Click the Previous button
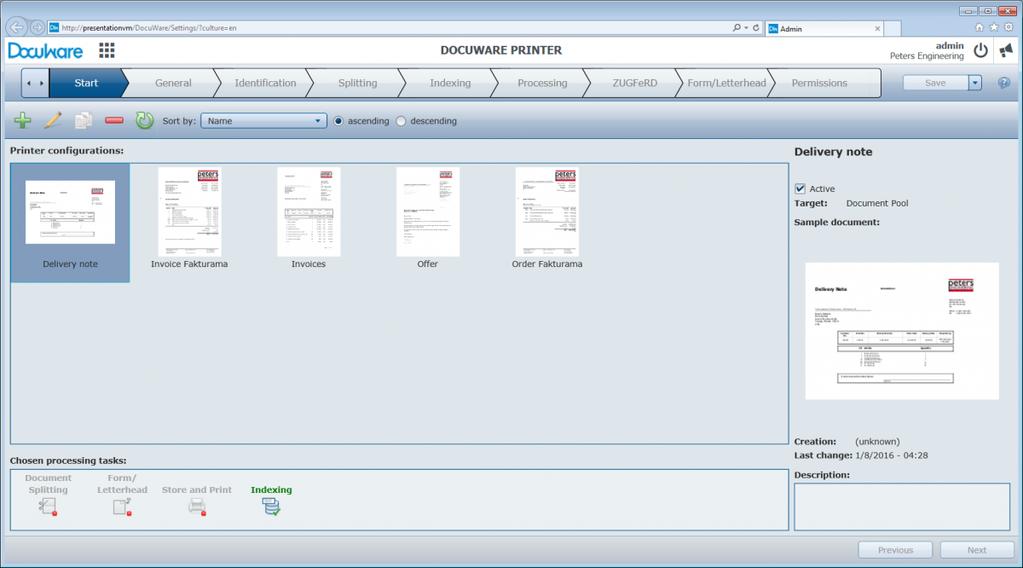This screenshot has width=1023, height=568. click(895, 550)
